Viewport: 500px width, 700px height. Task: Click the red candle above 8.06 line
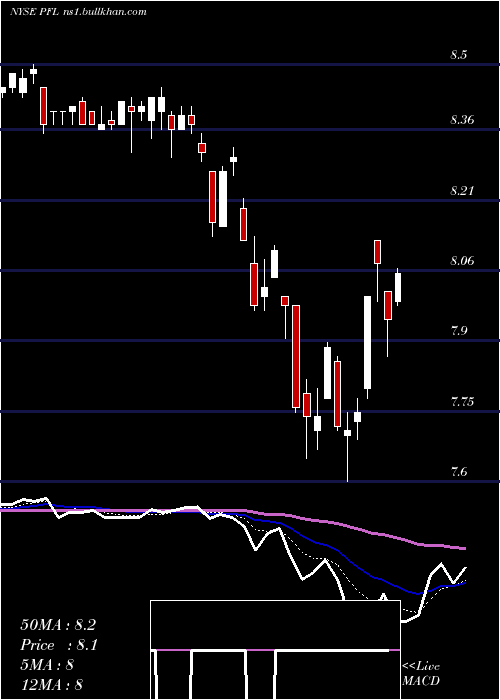378,252
